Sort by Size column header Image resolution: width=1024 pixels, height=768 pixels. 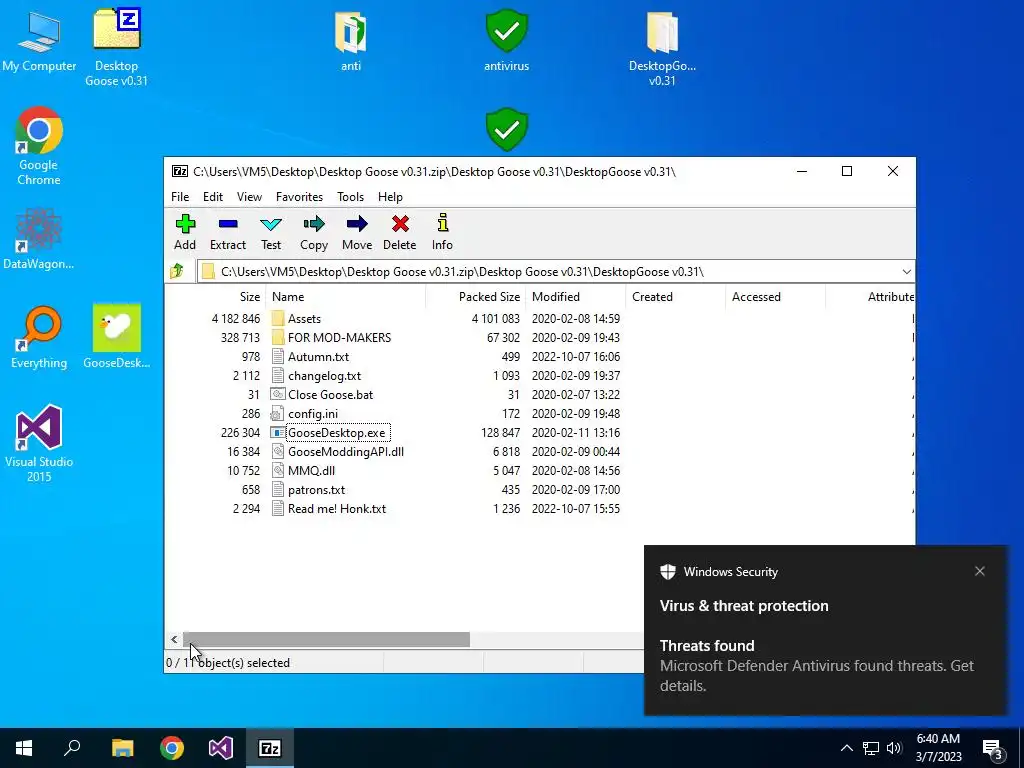[216, 296]
